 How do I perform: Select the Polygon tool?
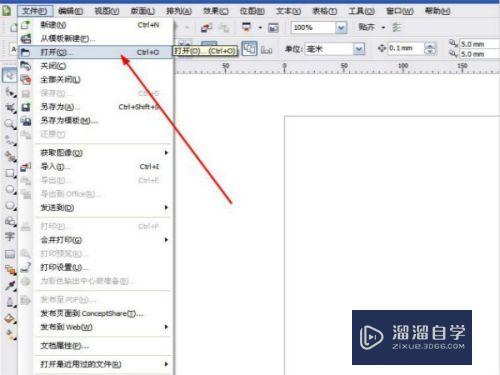pyautogui.click(x=10, y=205)
